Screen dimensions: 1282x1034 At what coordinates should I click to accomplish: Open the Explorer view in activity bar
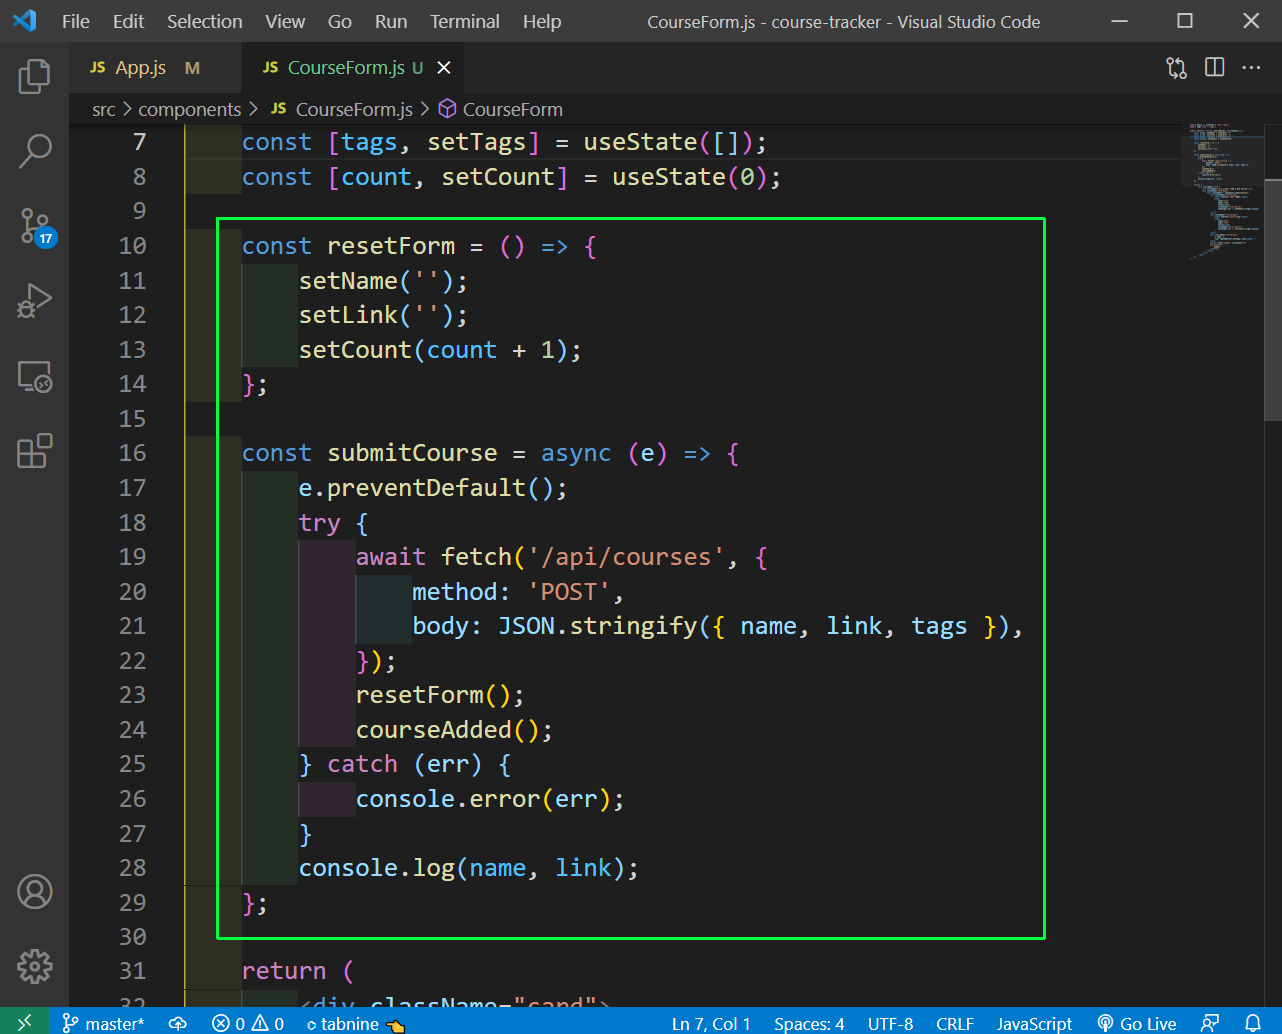(34, 77)
